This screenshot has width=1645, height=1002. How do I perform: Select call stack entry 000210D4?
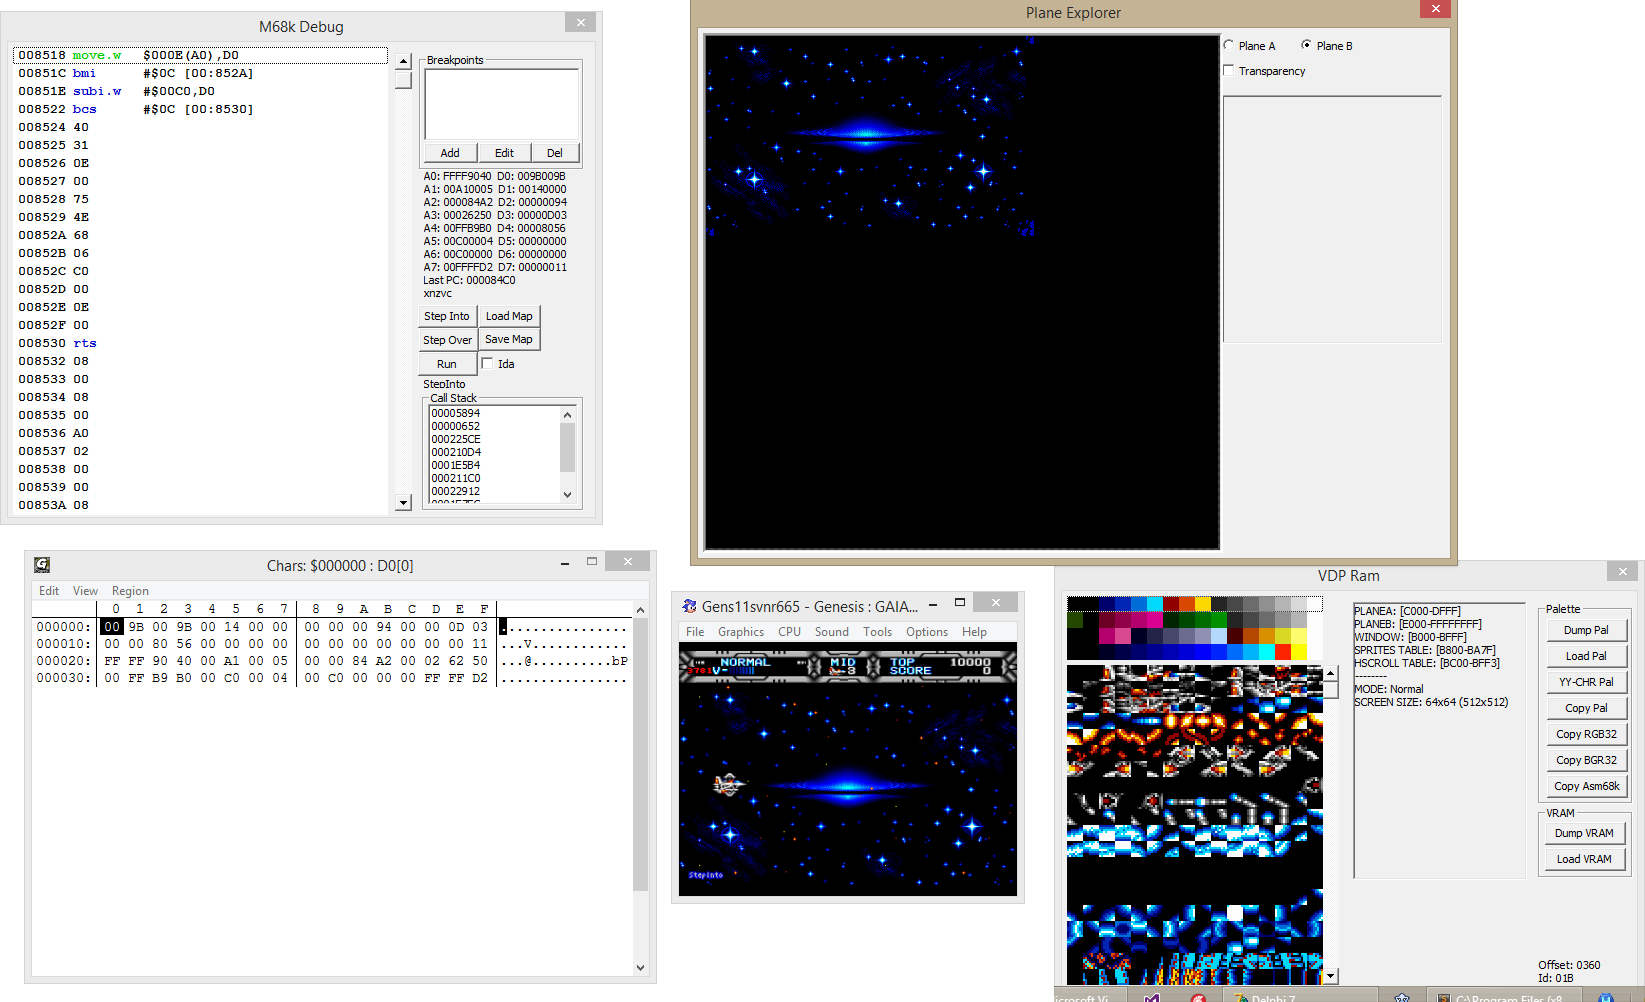pyautogui.click(x=456, y=452)
